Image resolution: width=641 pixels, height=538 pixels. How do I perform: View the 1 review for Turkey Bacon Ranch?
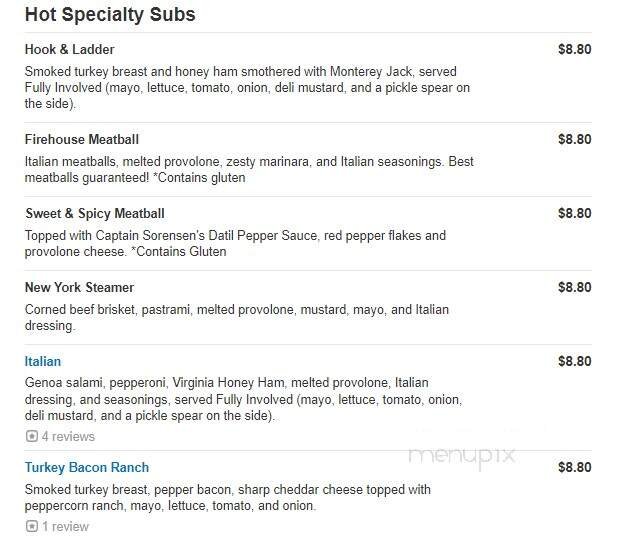point(65,526)
